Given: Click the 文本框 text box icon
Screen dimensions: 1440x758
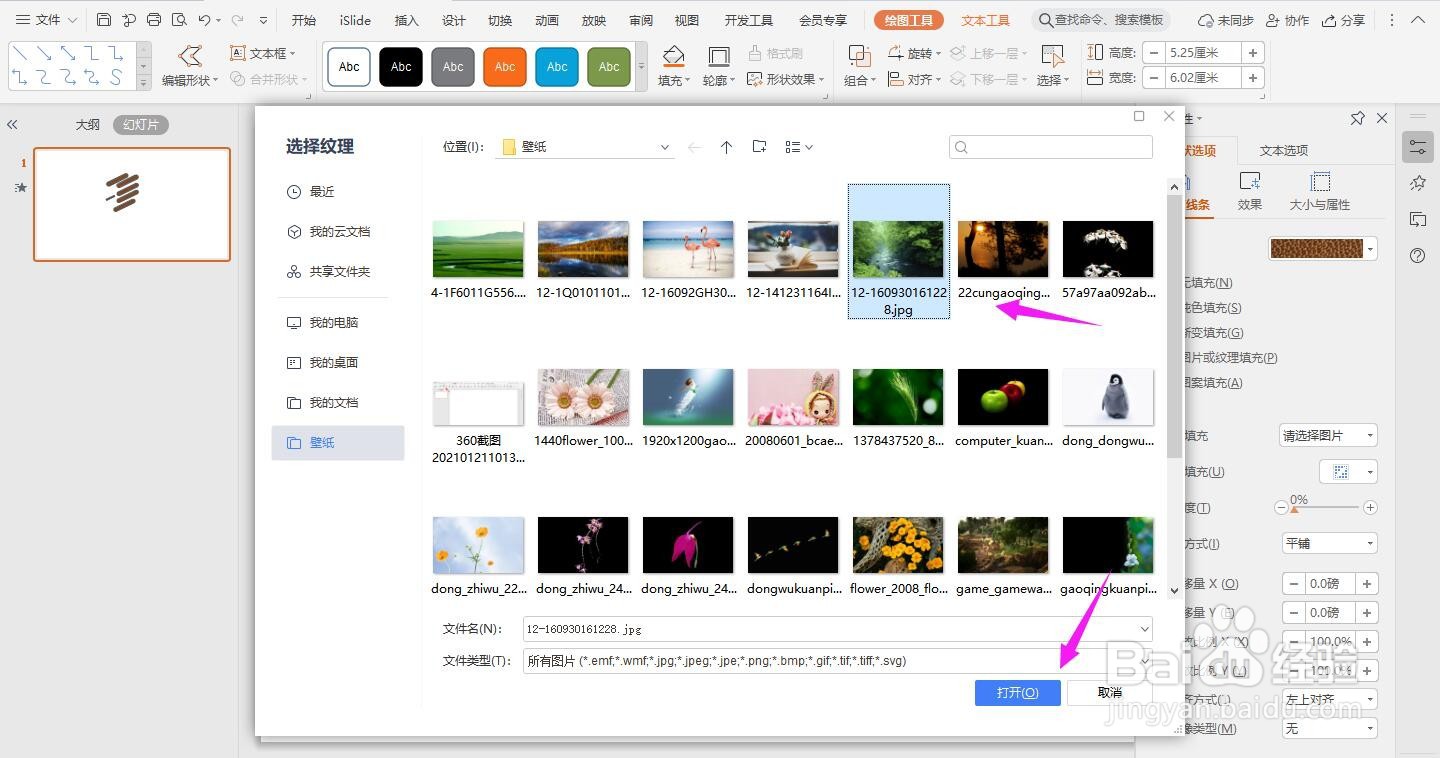Looking at the screenshot, I should (x=238, y=53).
